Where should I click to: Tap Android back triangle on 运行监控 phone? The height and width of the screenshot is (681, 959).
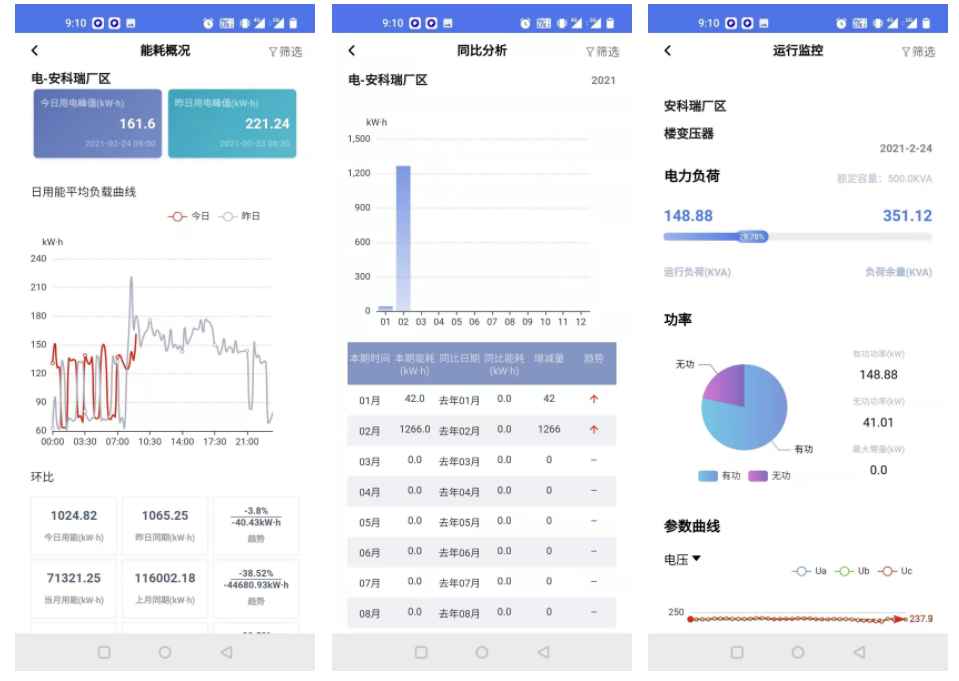[x=859, y=652]
